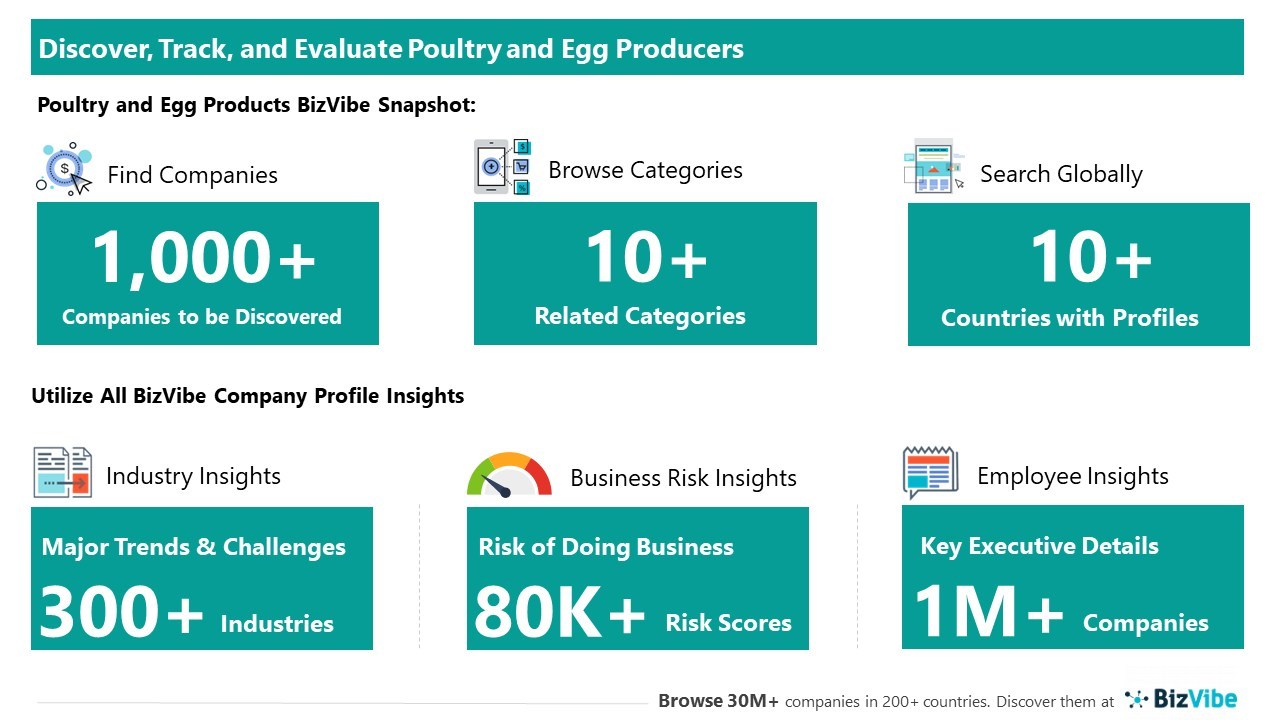Click the Find Companies heading

coord(192,175)
